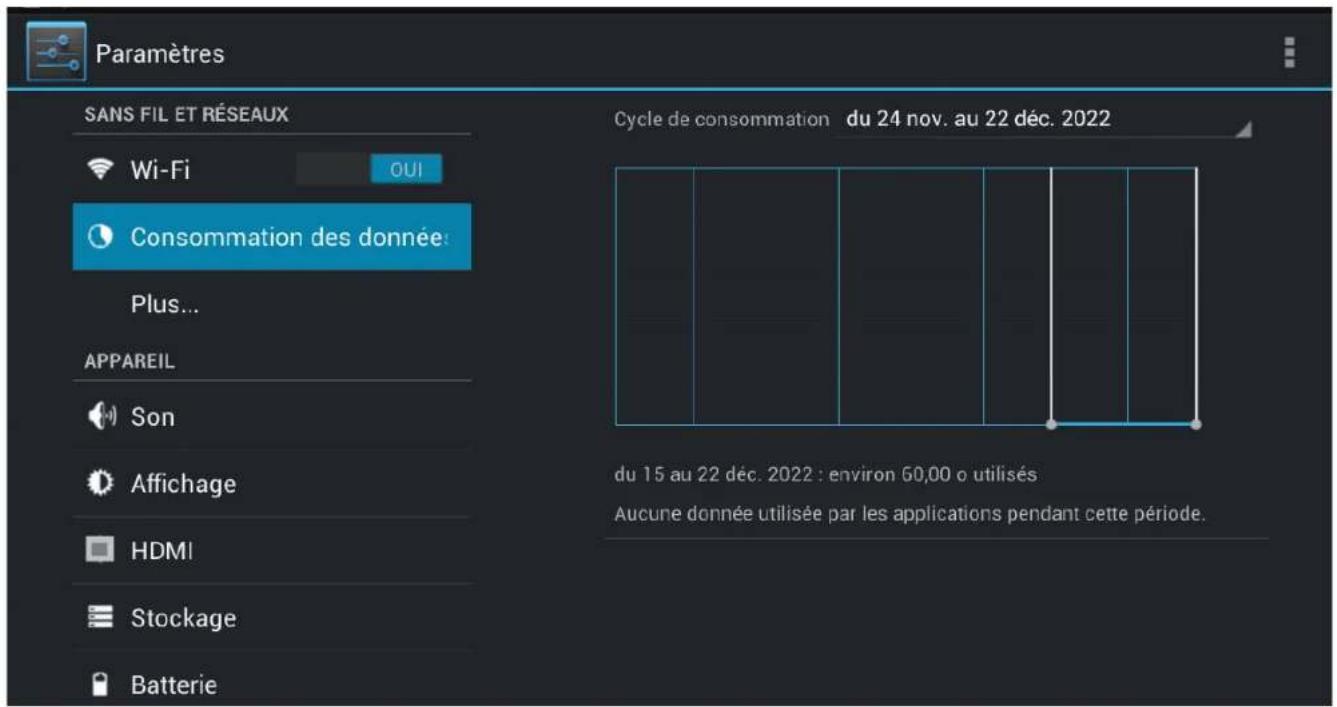Tap the Stockage storage icon
1337x707 pixels.
coord(100,618)
